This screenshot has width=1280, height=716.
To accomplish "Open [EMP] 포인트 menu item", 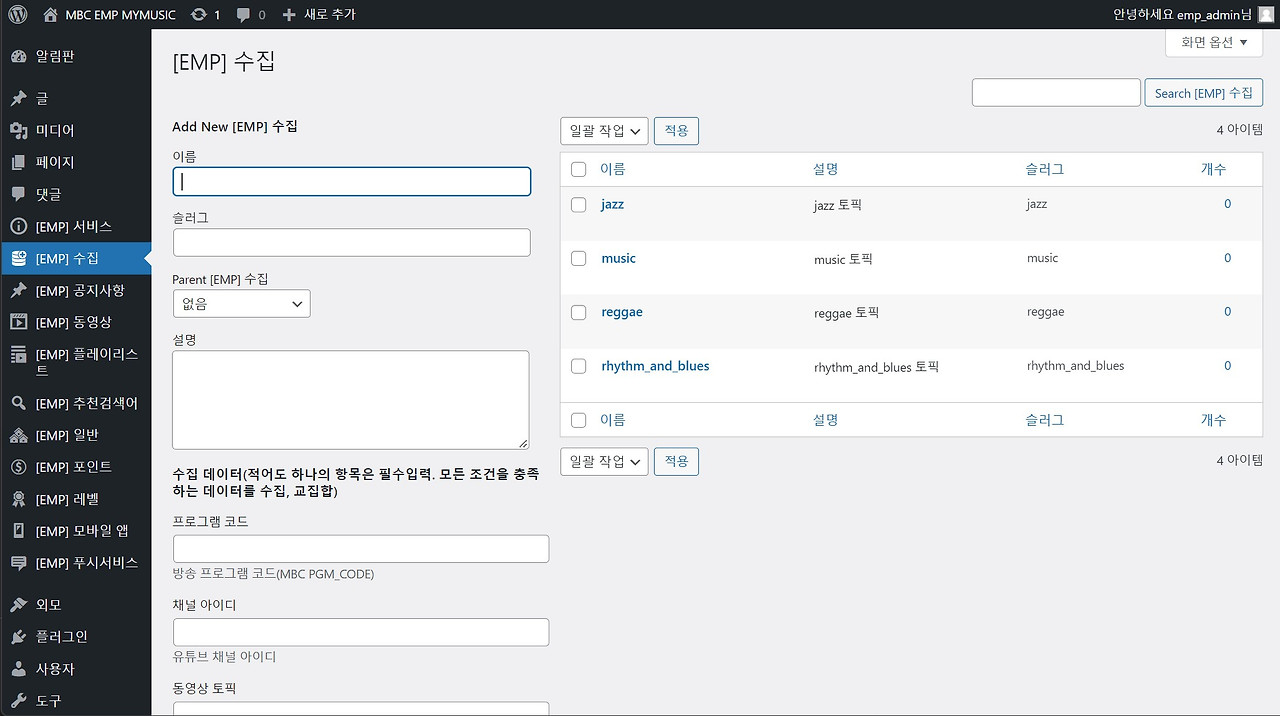I will coord(74,467).
